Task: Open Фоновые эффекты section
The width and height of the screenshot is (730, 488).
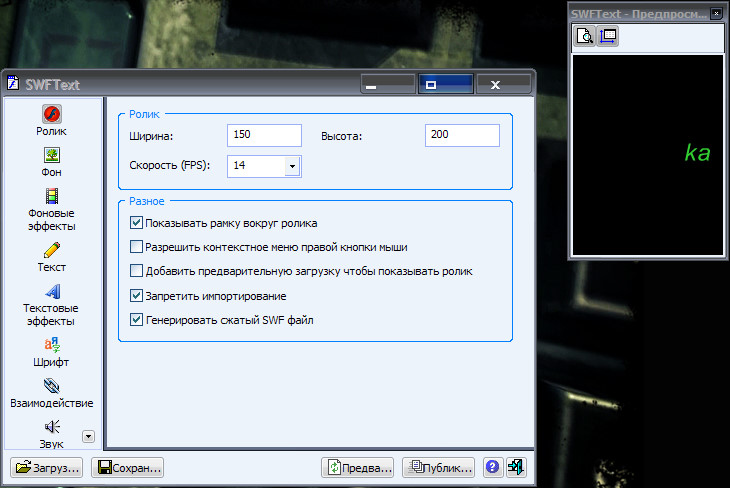Action: pyautogui.click(x=51, y=209)
